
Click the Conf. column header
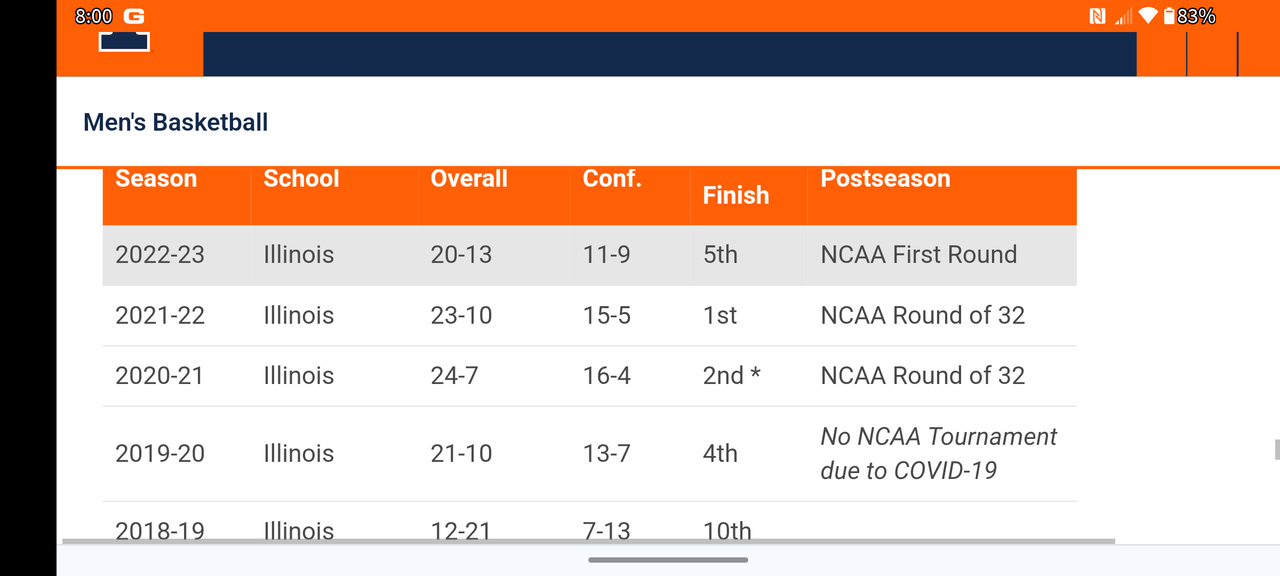tap(612, 179)
